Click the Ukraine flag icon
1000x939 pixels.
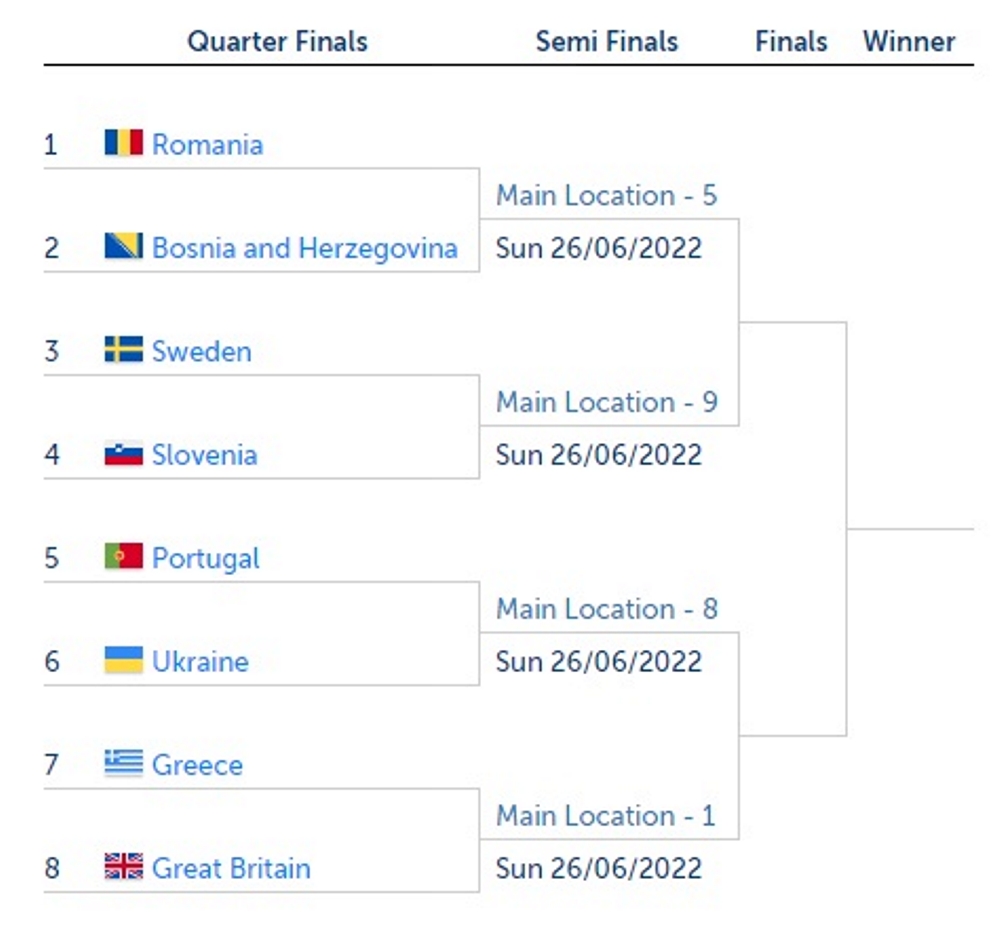click(124, 660)
